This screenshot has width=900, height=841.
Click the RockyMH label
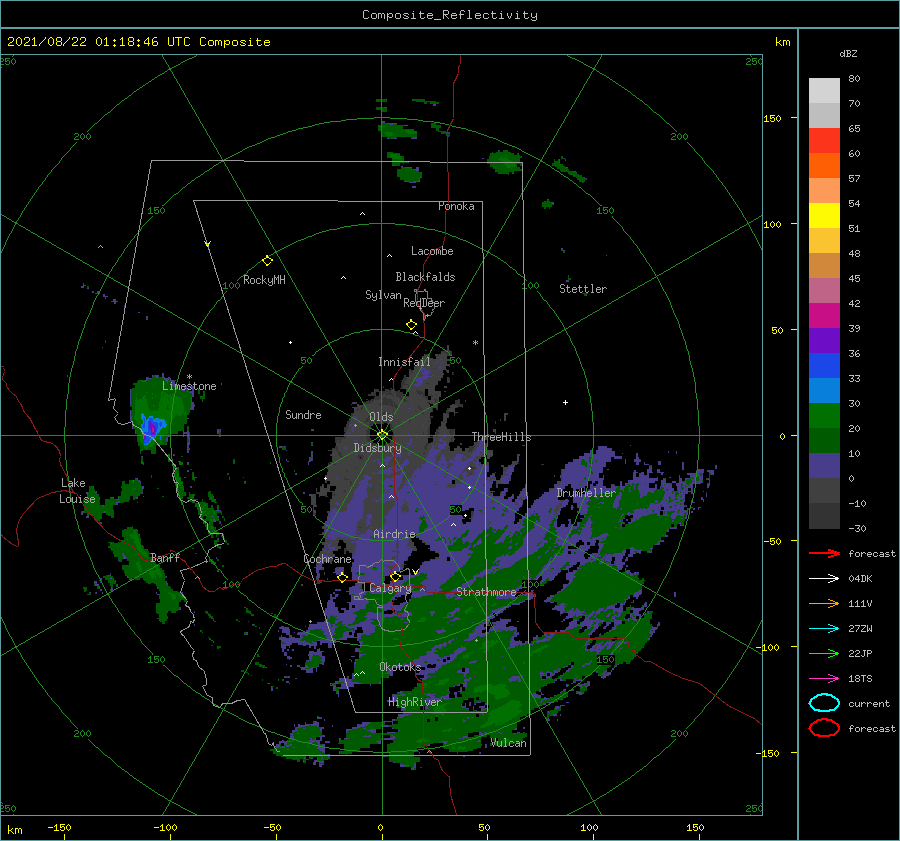264,280
